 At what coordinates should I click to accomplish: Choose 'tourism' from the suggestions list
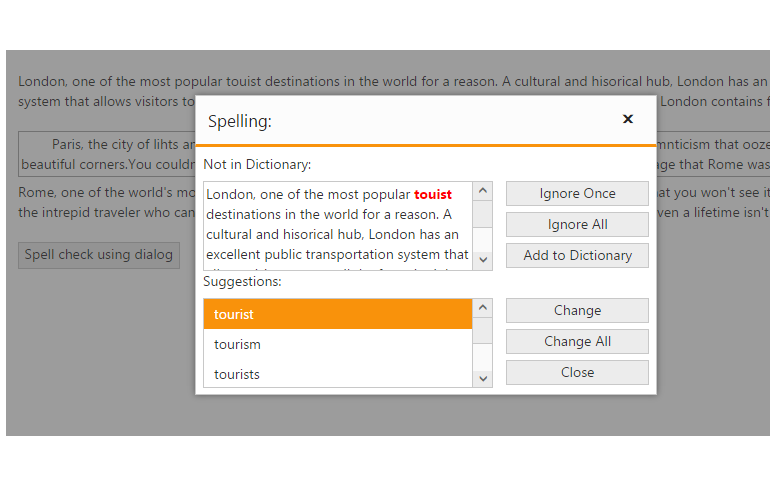[x=337, y=344]
